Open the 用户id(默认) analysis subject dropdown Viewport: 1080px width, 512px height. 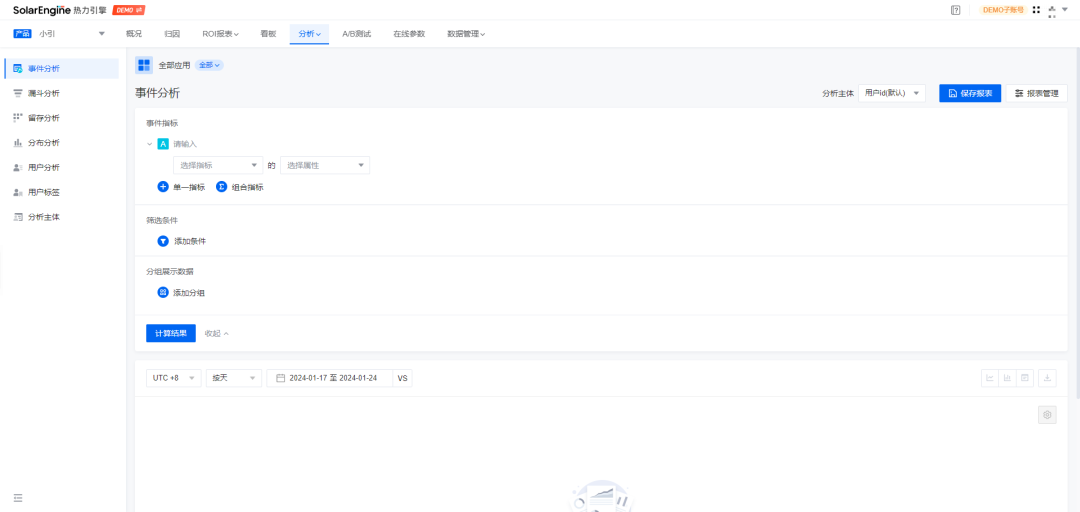point(892,93)
